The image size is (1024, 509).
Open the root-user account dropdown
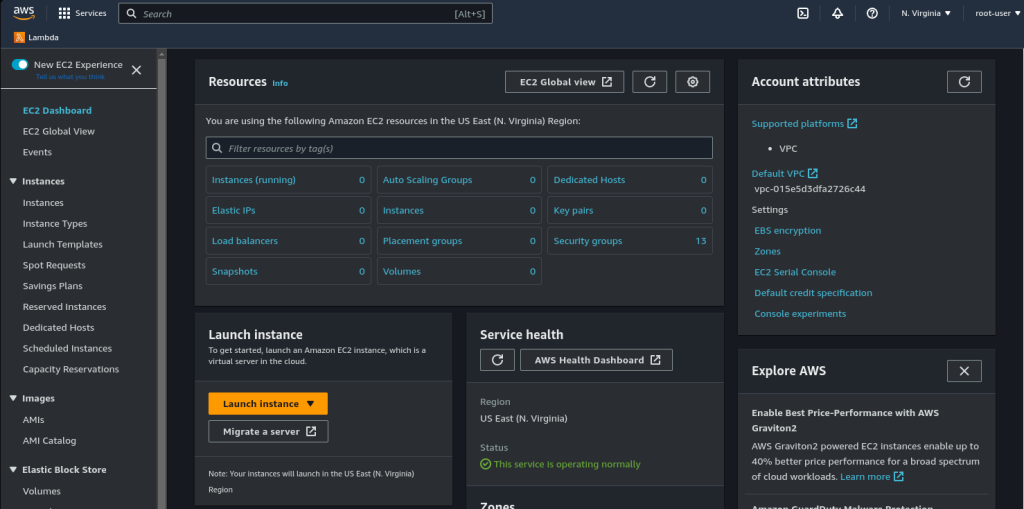click(997, 13)
